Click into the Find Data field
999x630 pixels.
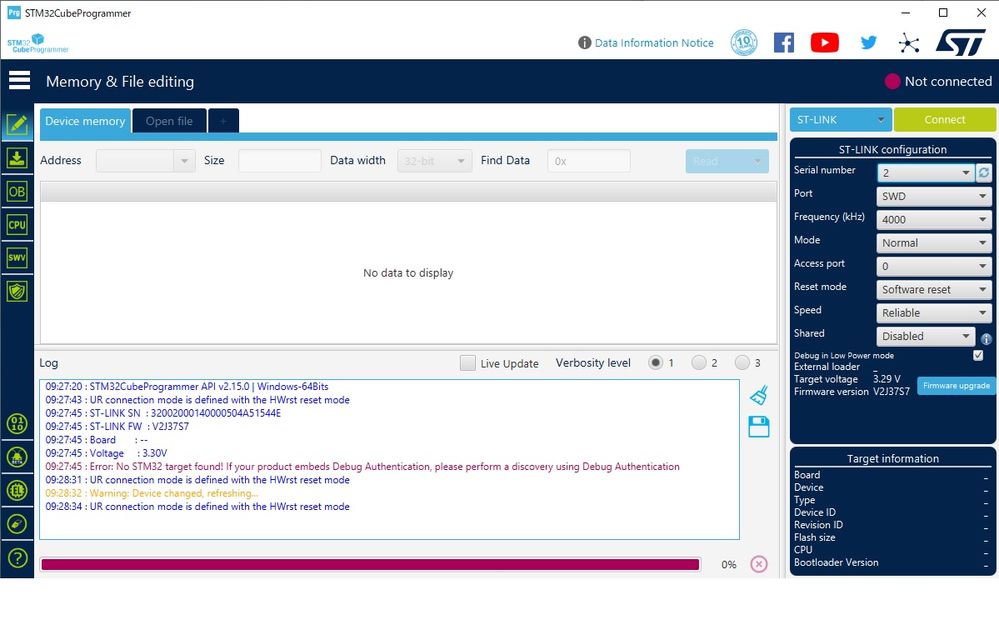(589, 161)
